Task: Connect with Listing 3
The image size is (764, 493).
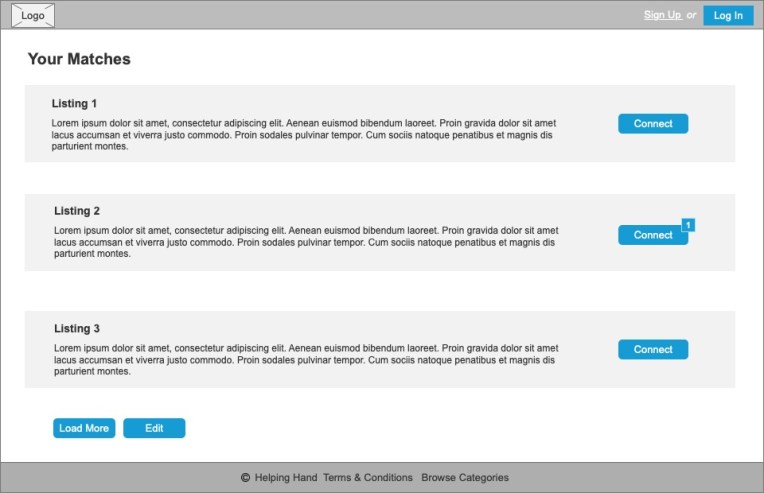Action: 653,349
